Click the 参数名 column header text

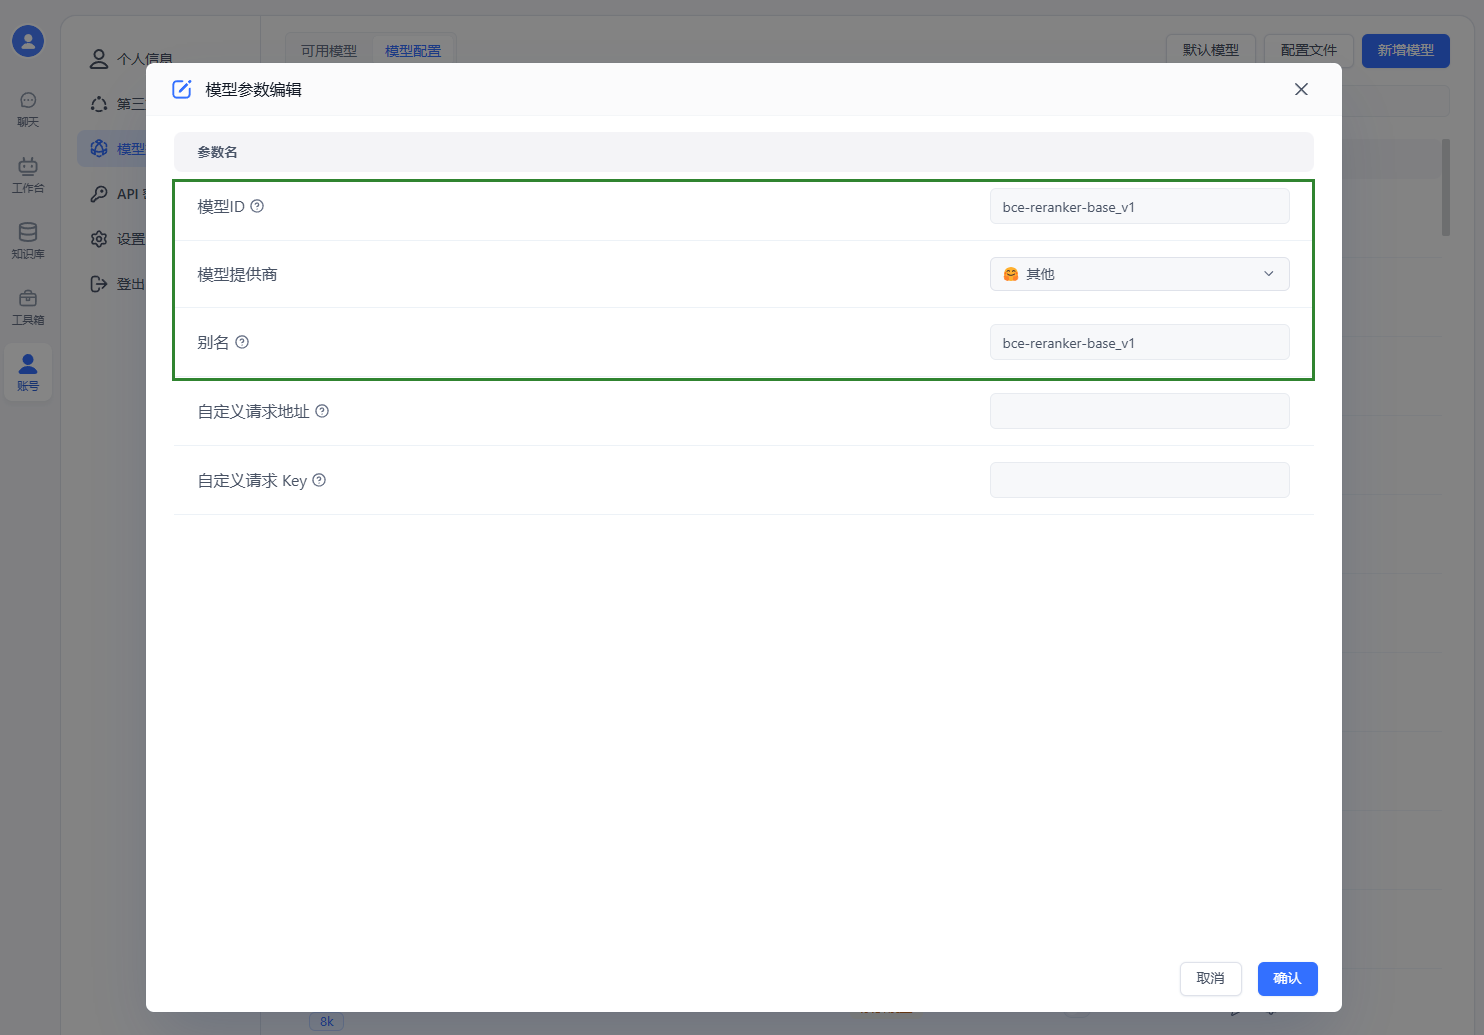217,152
